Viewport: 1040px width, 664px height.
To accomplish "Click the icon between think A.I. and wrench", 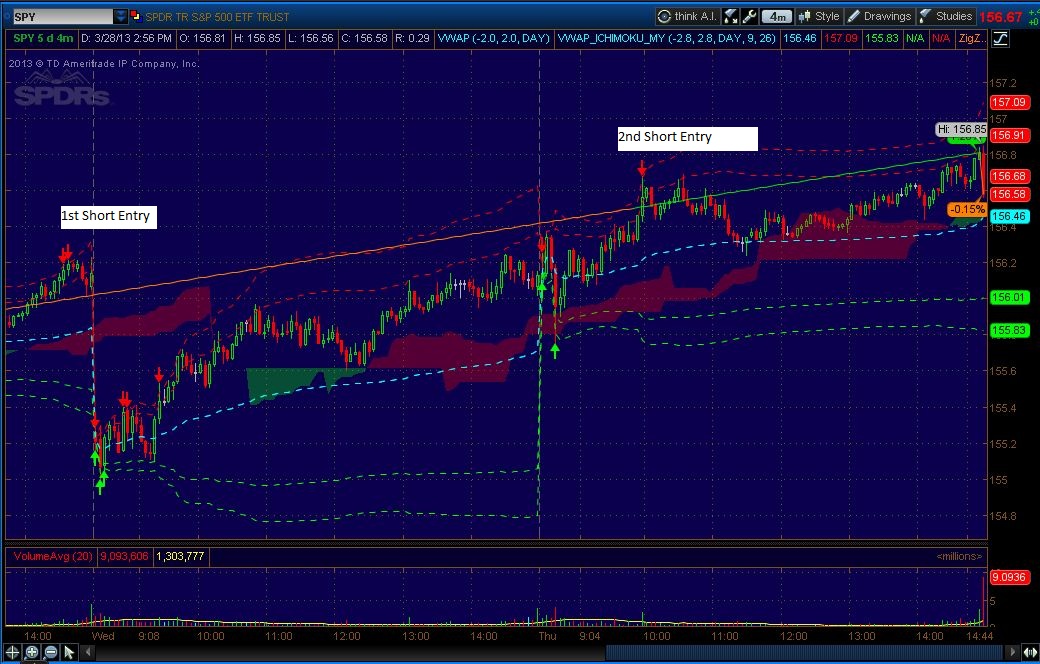I will [731, 16].
